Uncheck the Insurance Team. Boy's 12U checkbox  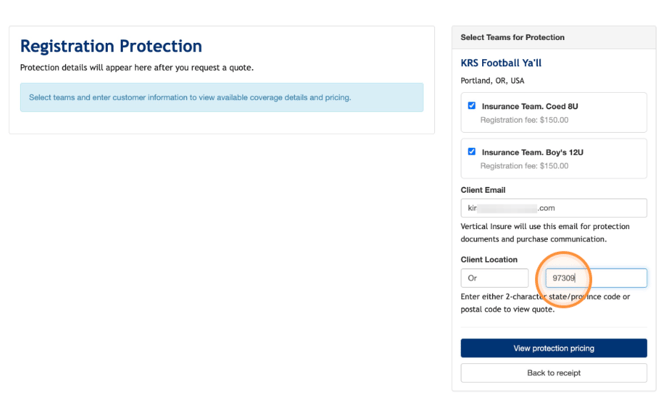click(x=471, y=152)
